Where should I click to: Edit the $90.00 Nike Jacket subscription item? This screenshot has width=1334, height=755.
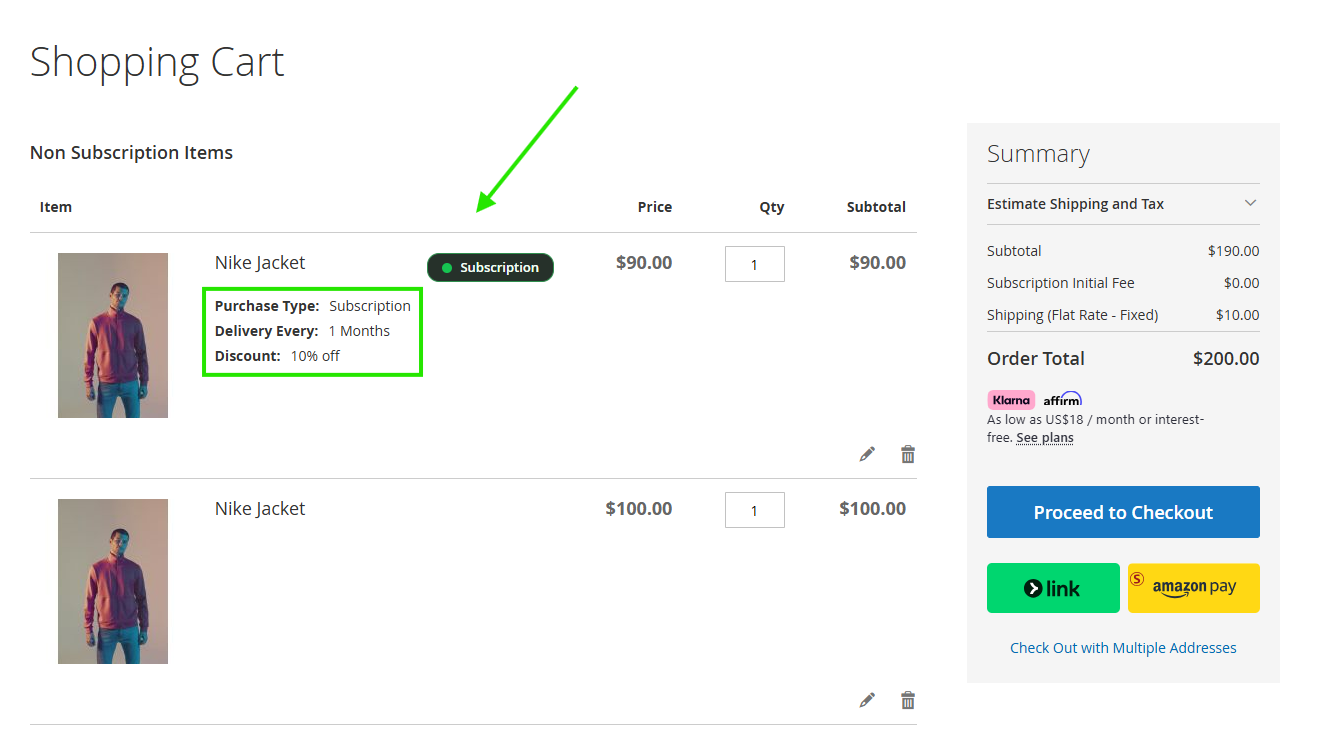867,454
